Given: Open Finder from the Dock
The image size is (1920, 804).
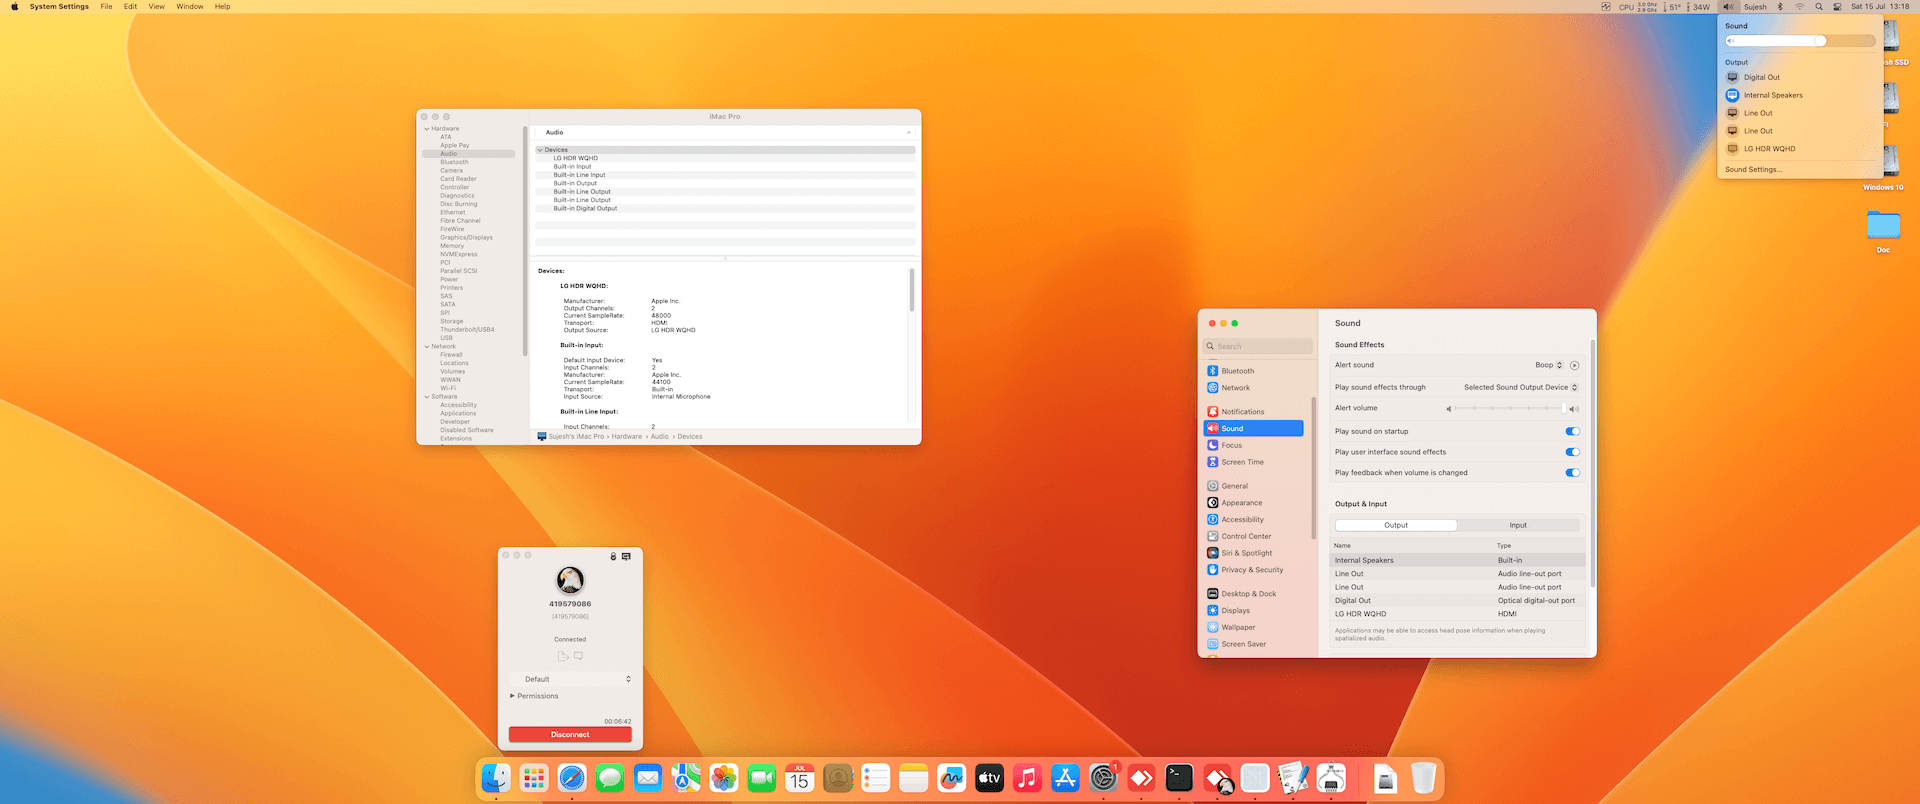Looking at the screenshot, I should 496,778.
